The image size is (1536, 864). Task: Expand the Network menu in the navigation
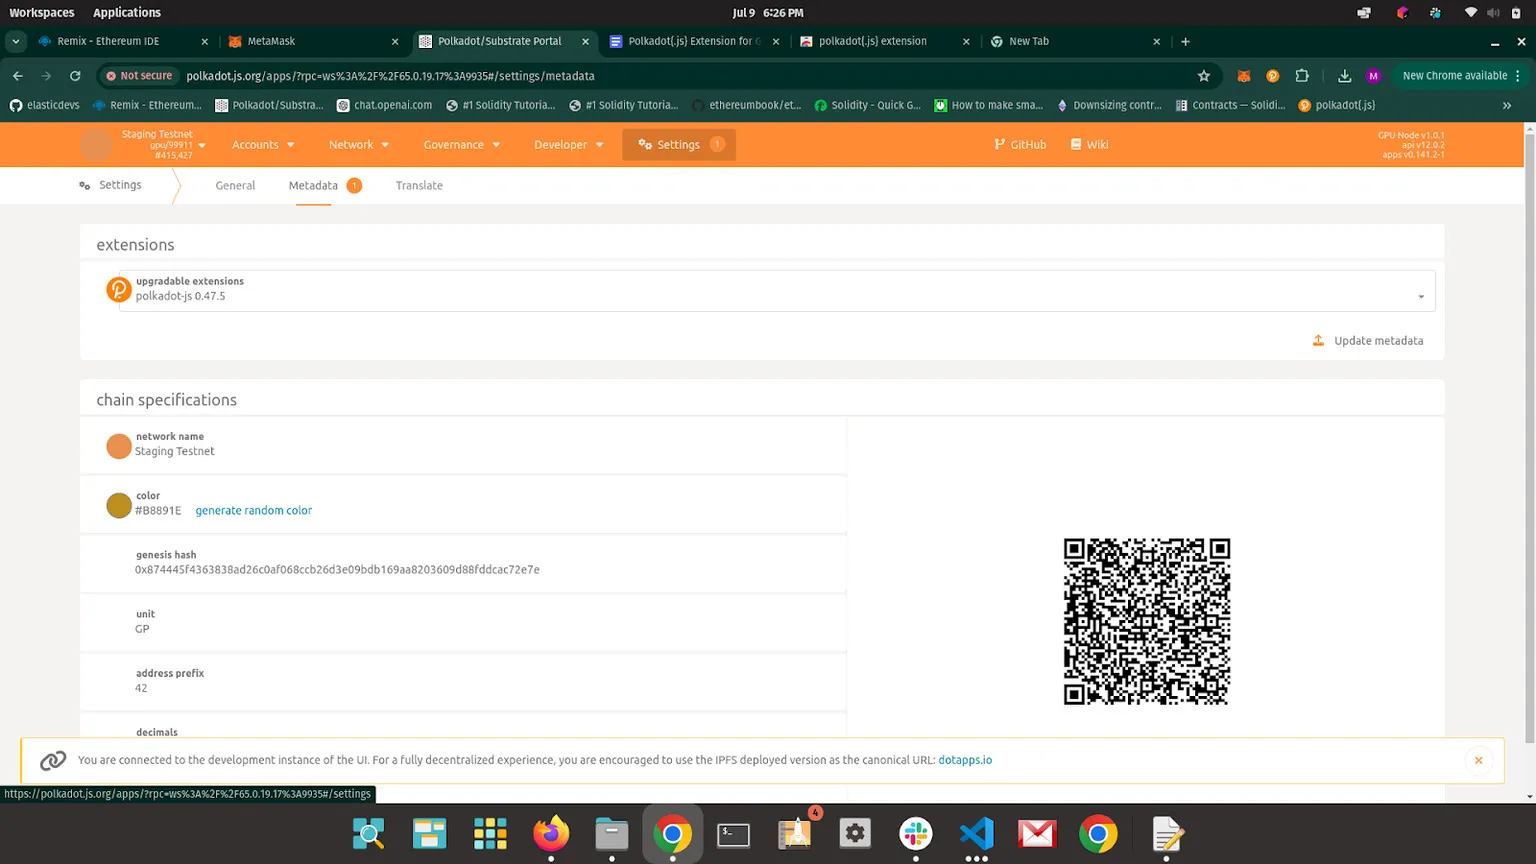pyautogui.click(x=358, y=144)
